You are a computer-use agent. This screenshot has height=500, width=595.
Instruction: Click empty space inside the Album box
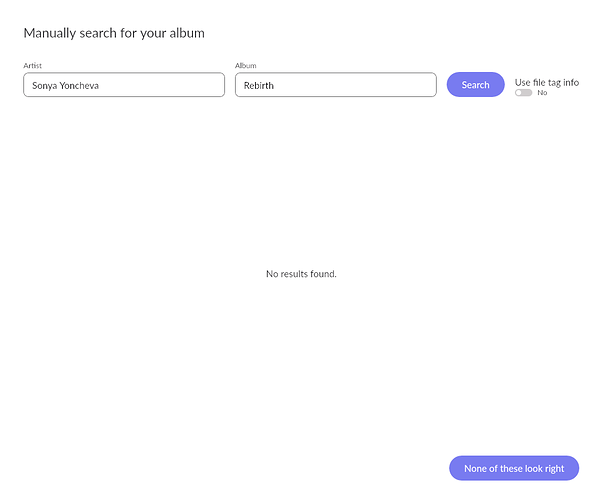click(355, 85)
